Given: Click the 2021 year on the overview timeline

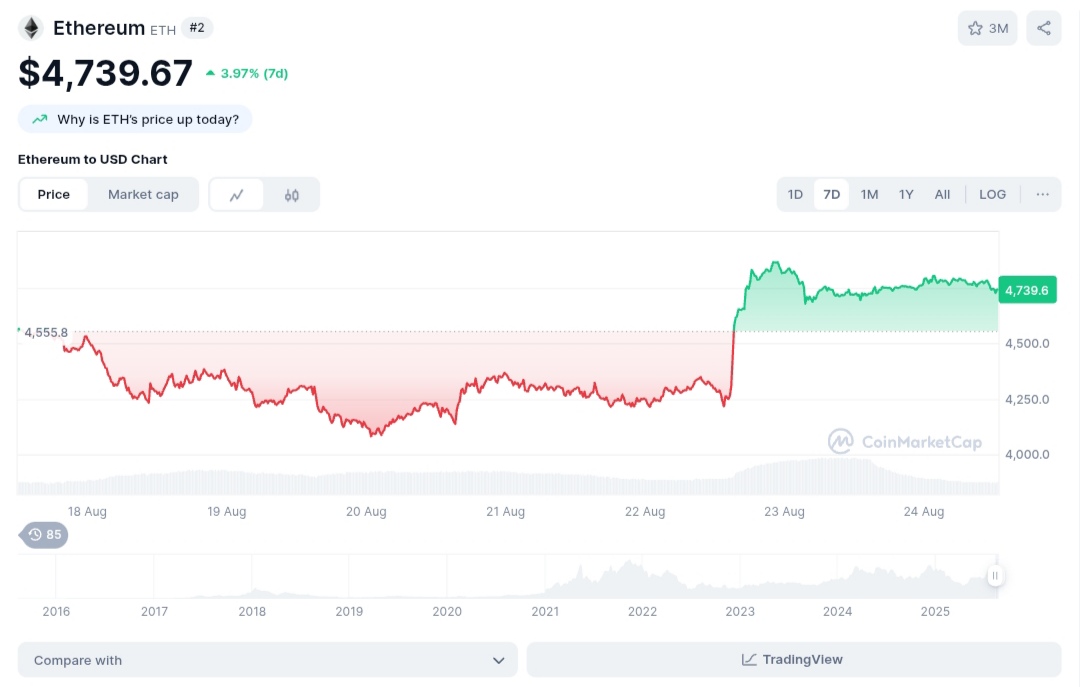Looking at the screenshot, I should (545, 611).
